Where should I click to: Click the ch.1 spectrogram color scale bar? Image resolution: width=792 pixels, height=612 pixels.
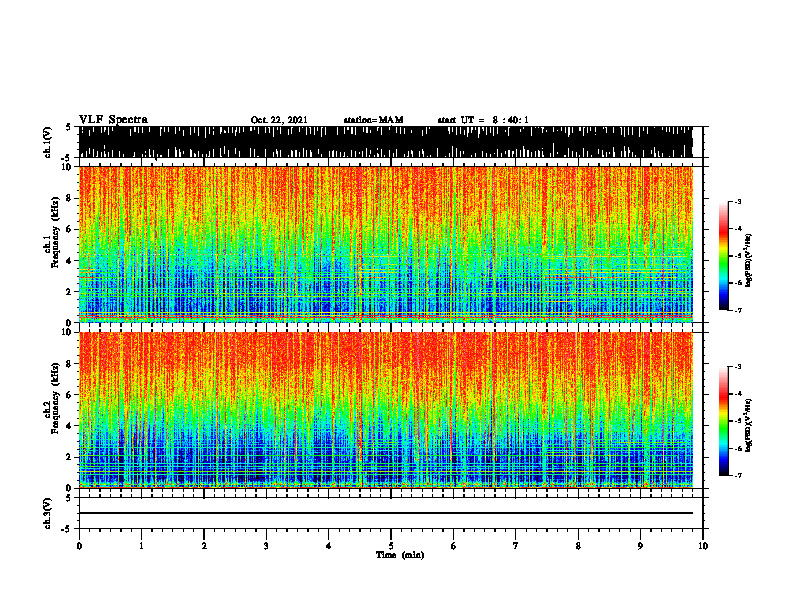point(724,256)
